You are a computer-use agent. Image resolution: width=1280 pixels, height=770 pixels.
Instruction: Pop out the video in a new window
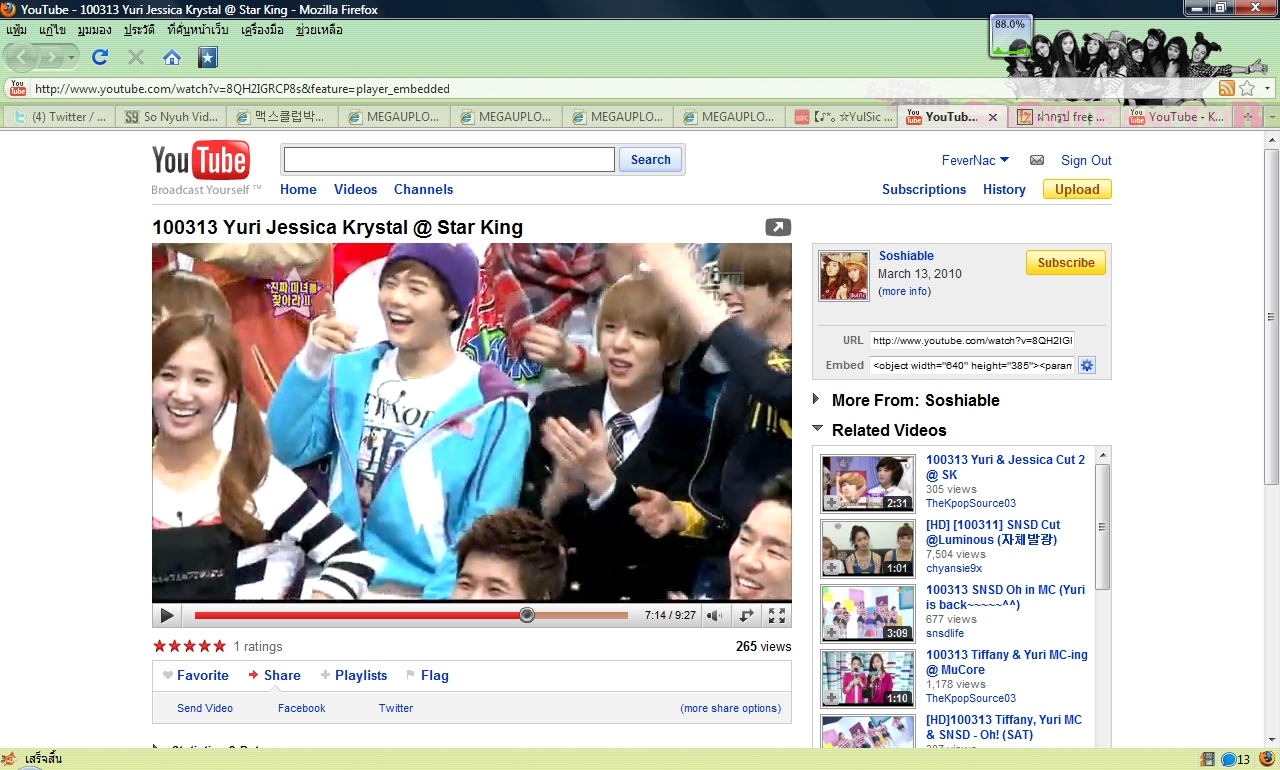tap(778, 227)
